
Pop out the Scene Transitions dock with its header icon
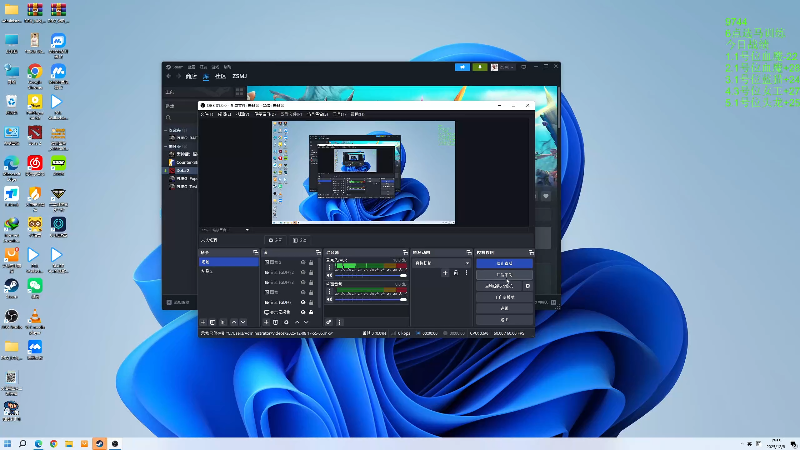pos(468,253)
